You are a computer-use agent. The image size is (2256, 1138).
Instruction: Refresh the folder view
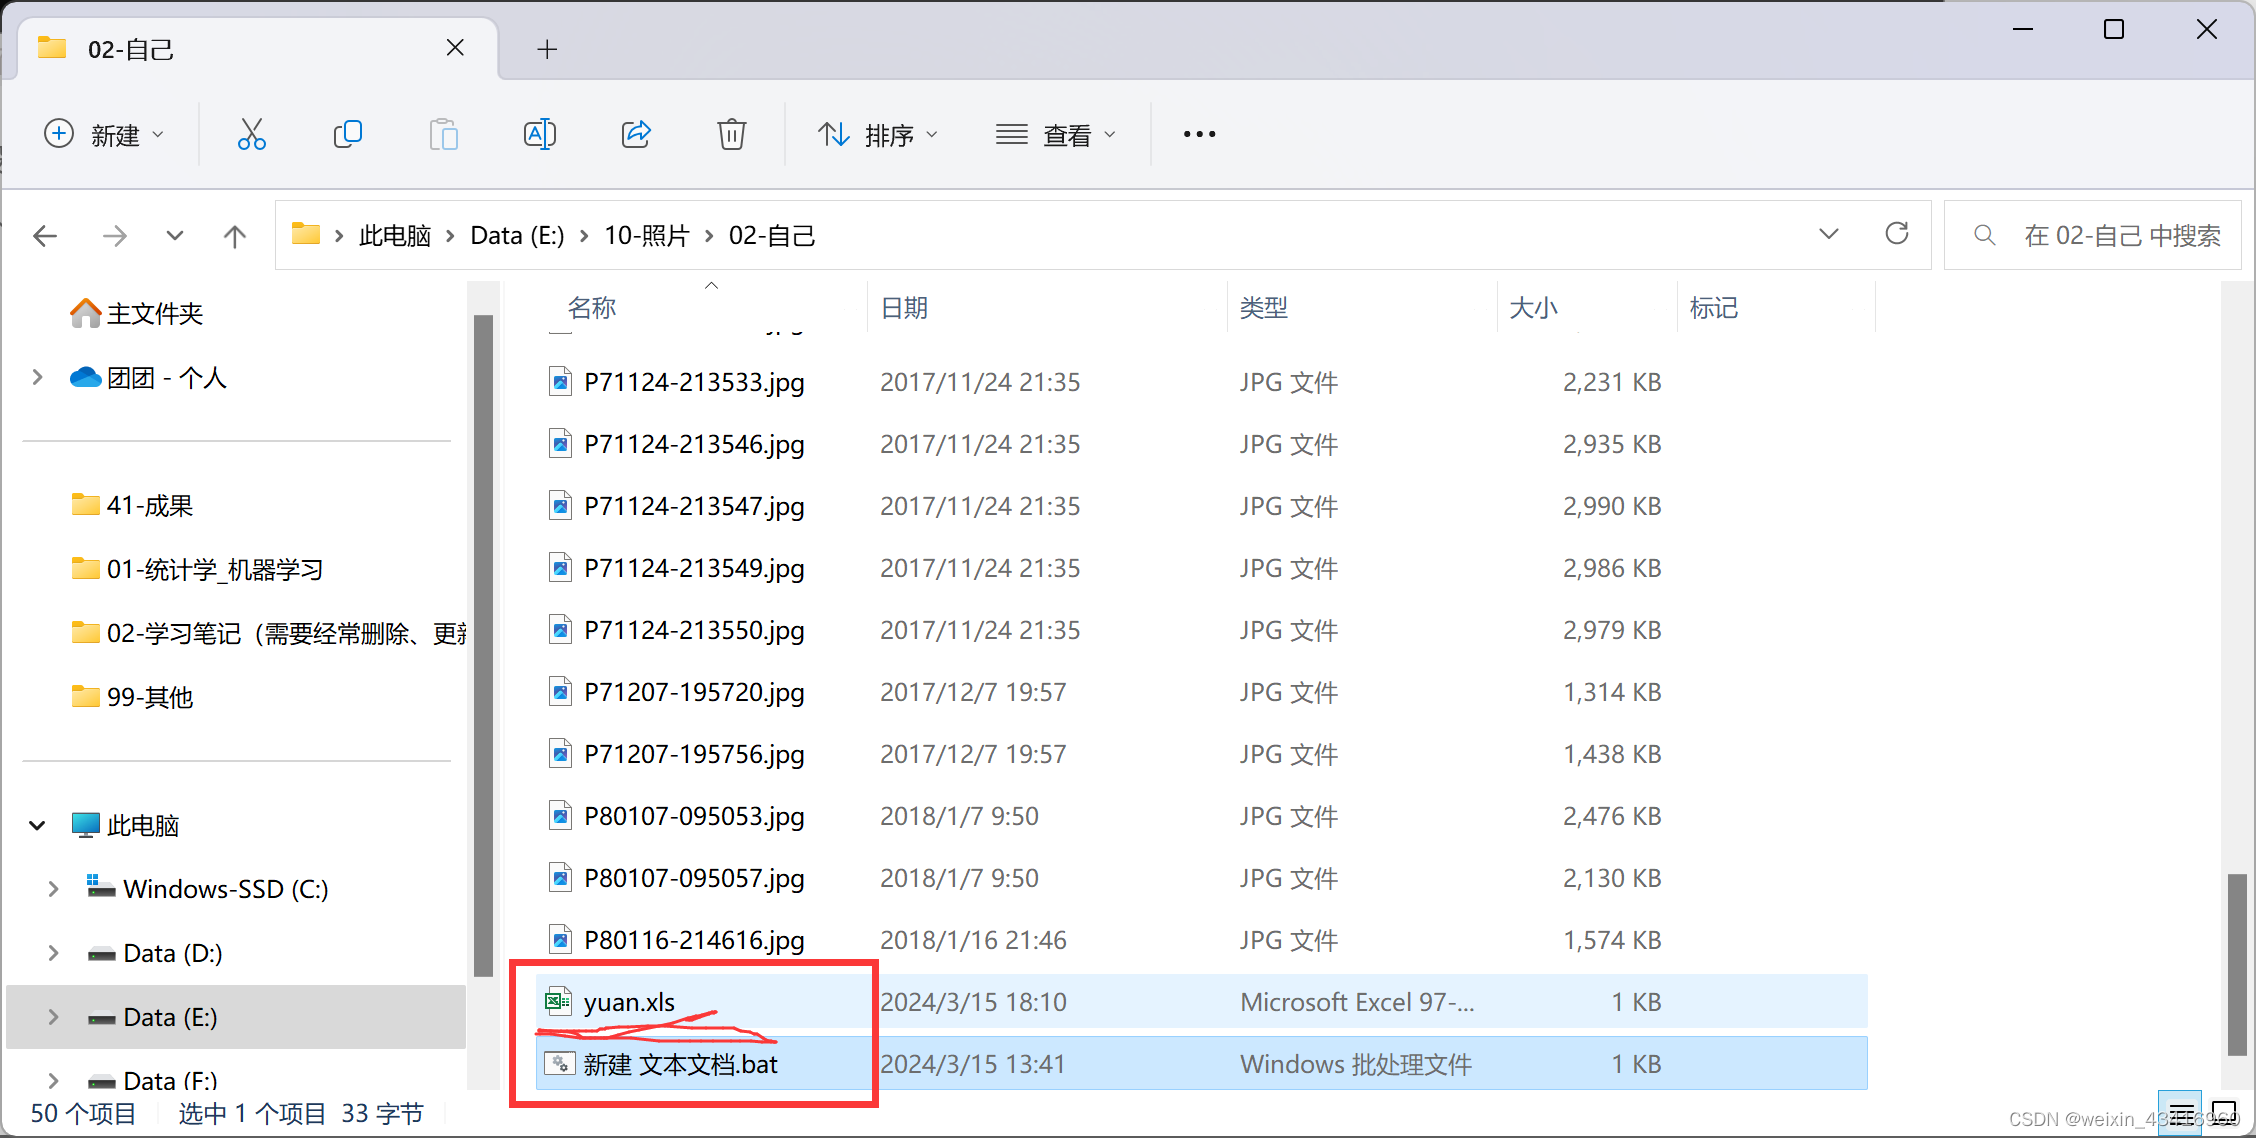point(1896,235)
